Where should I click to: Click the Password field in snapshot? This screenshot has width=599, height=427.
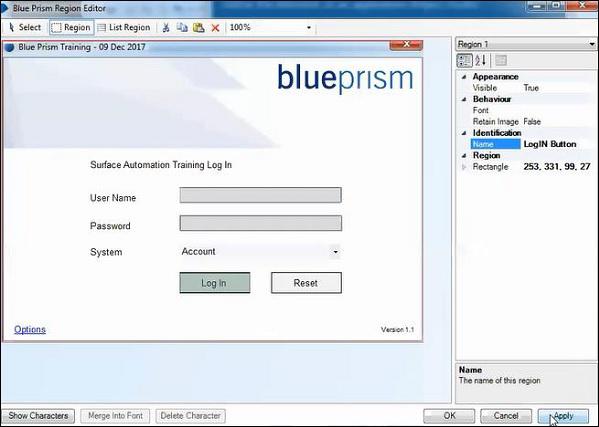[261, 223]
